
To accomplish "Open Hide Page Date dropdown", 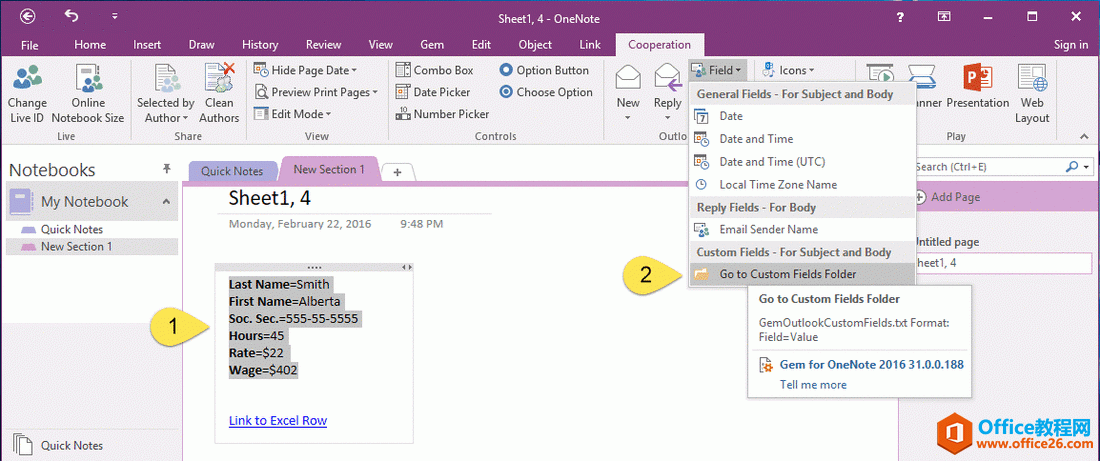I will tap(305, 70).
